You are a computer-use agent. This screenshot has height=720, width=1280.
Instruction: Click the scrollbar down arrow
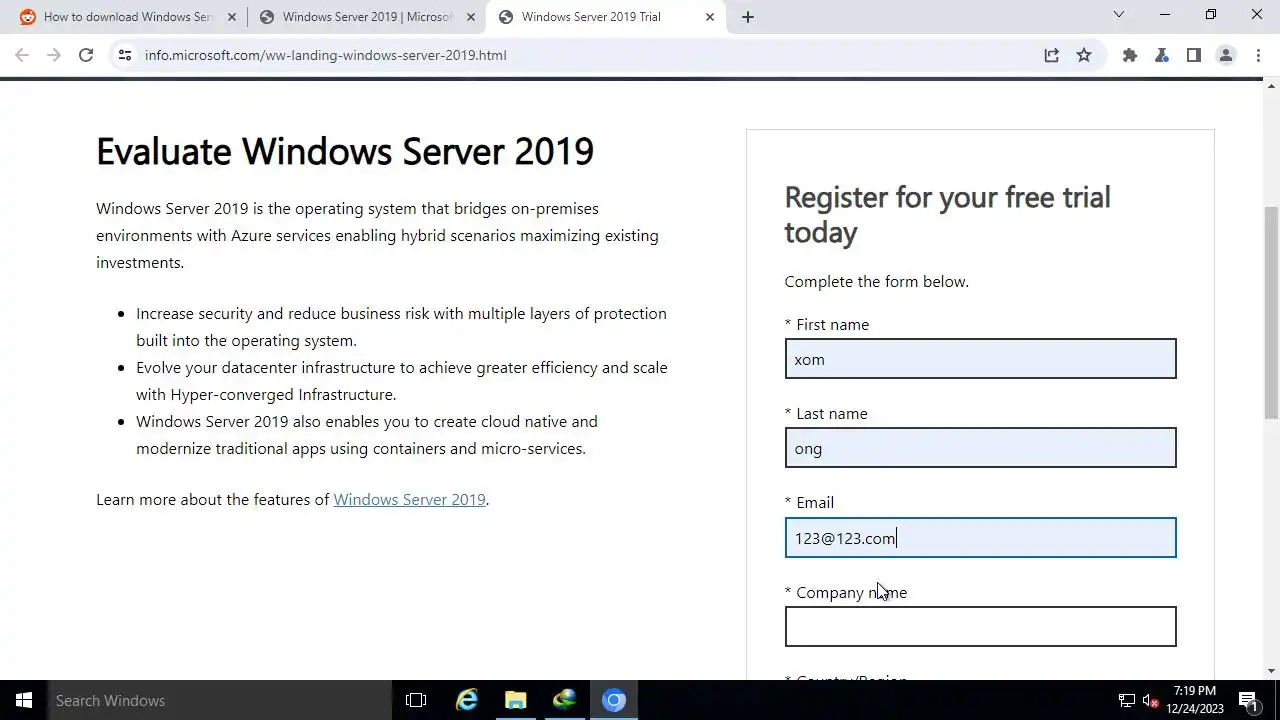1271,671
